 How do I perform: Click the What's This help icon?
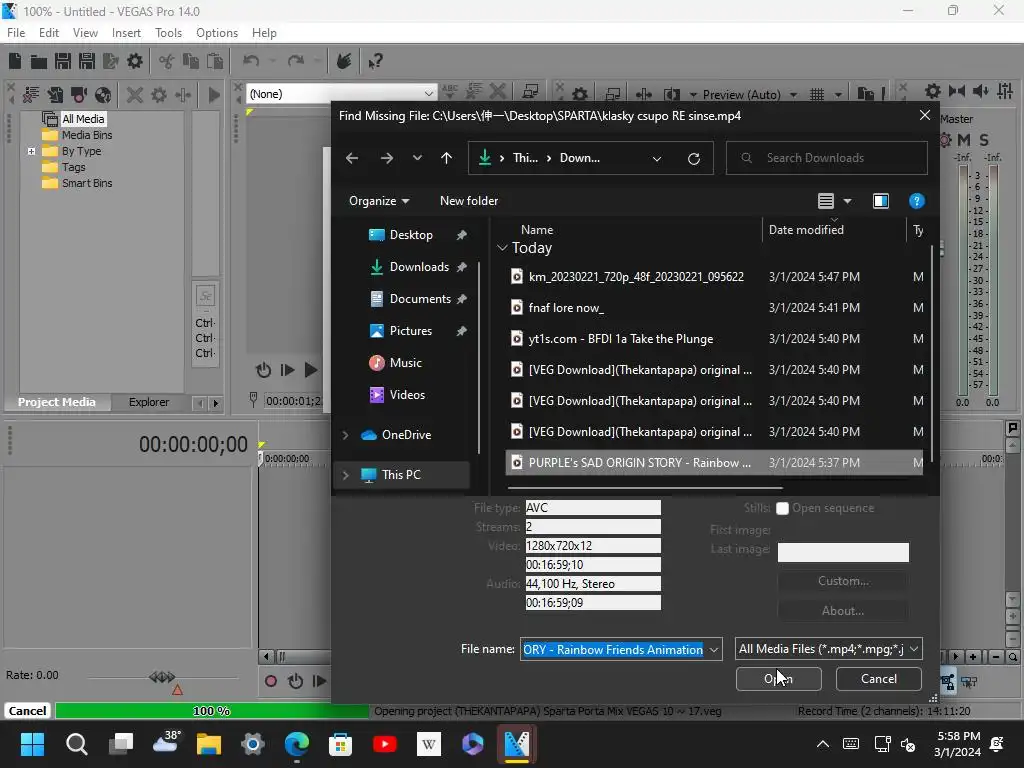[x=375, y=61]
